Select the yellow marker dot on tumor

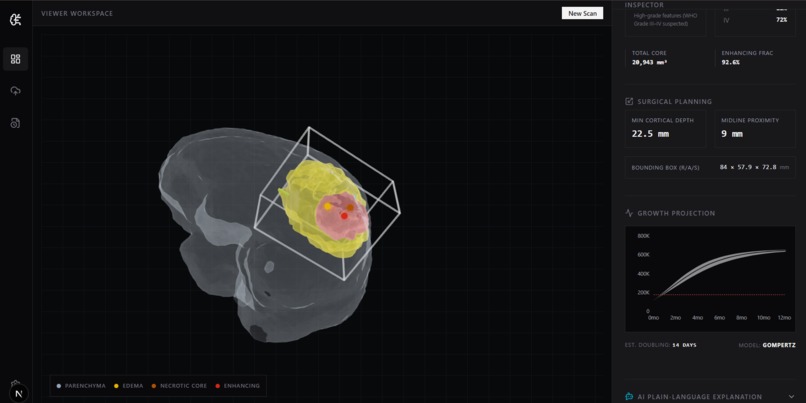coord(327,206)
